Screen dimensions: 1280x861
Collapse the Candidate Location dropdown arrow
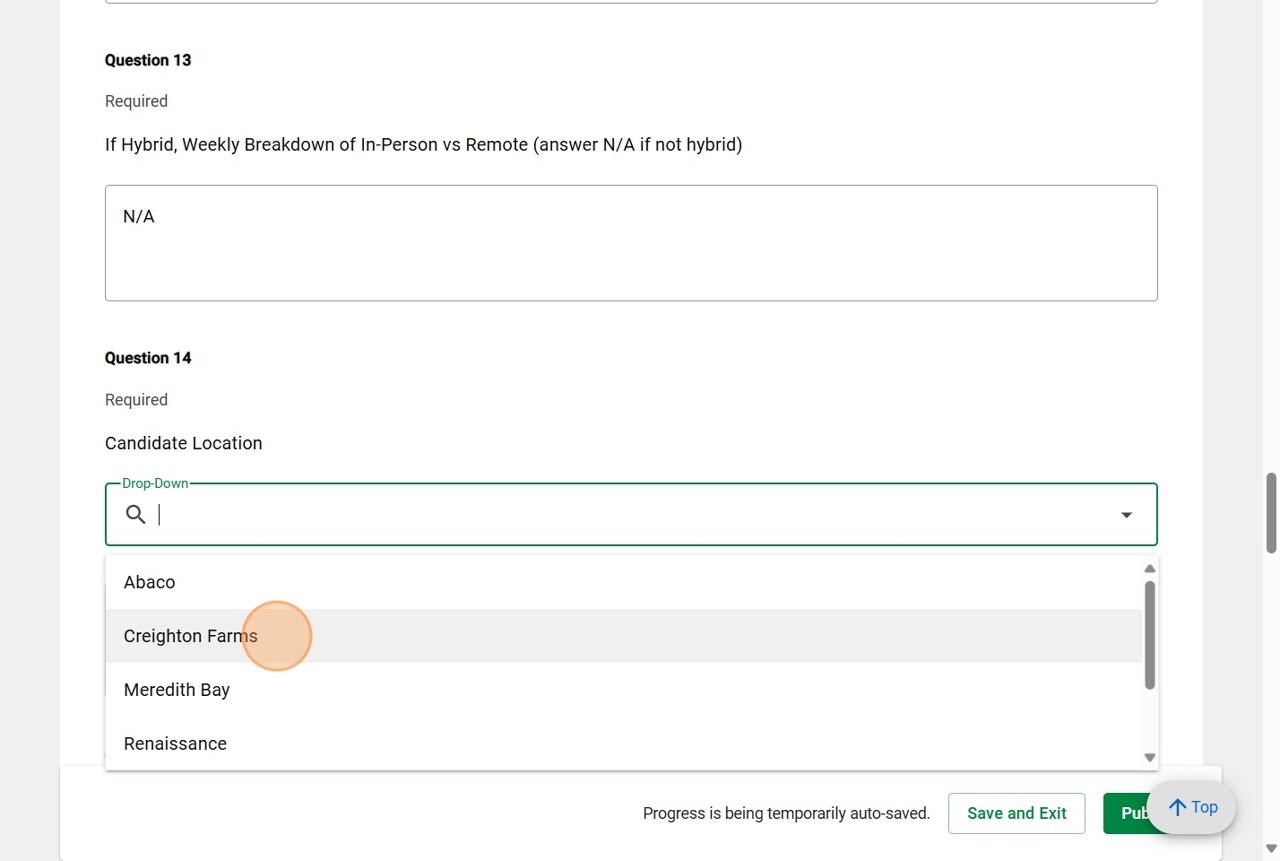pos(1126,514)
